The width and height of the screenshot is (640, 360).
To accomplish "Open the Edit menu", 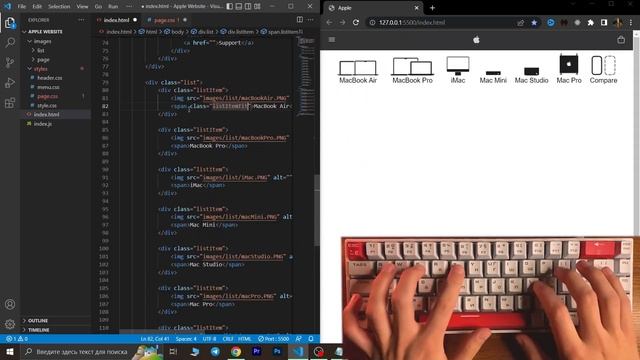I will click(37, 7).
